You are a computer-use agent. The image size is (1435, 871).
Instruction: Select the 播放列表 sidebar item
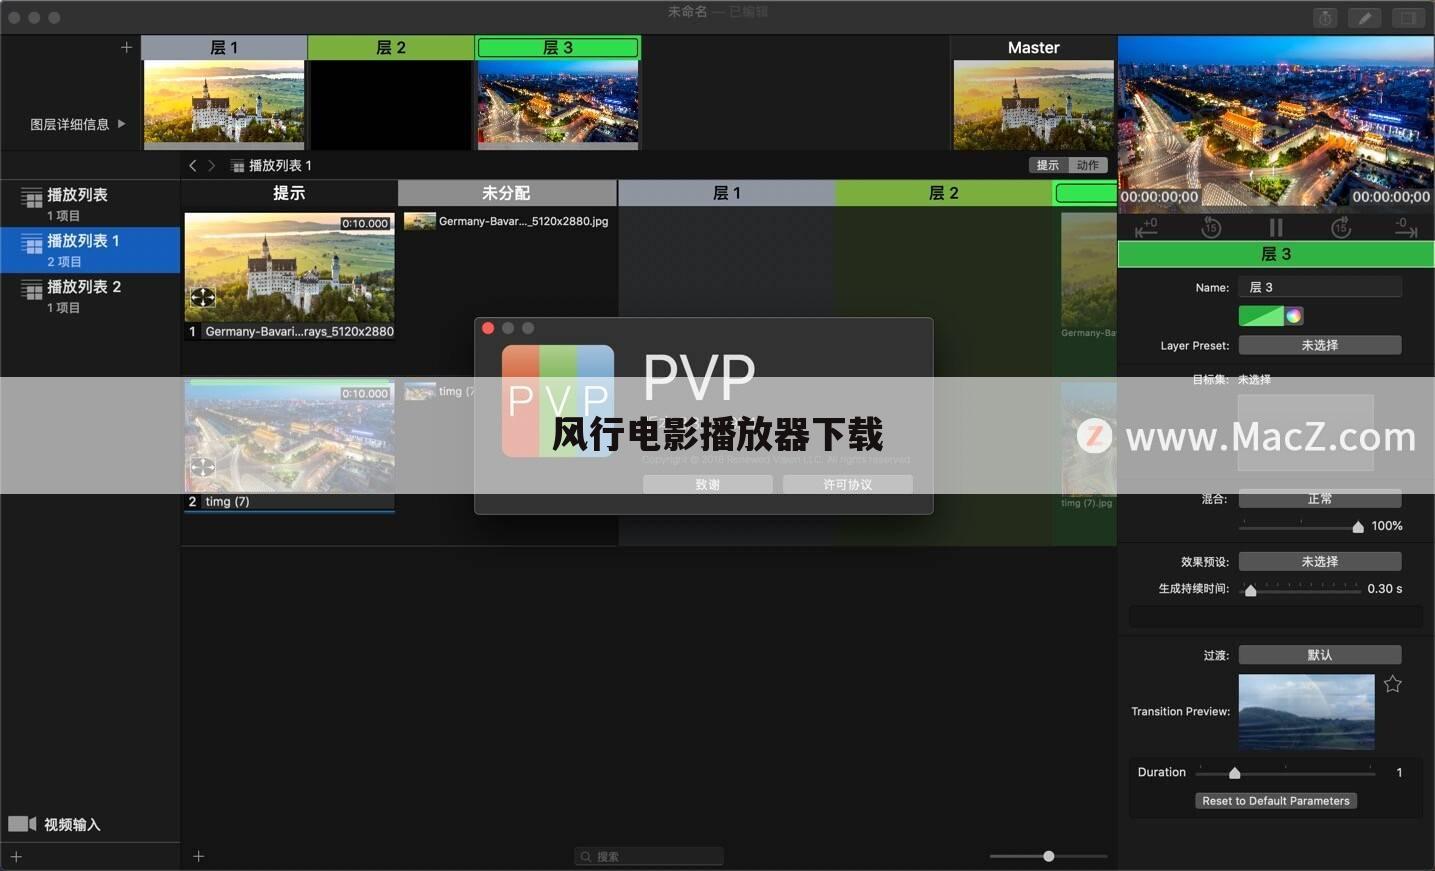90,203
